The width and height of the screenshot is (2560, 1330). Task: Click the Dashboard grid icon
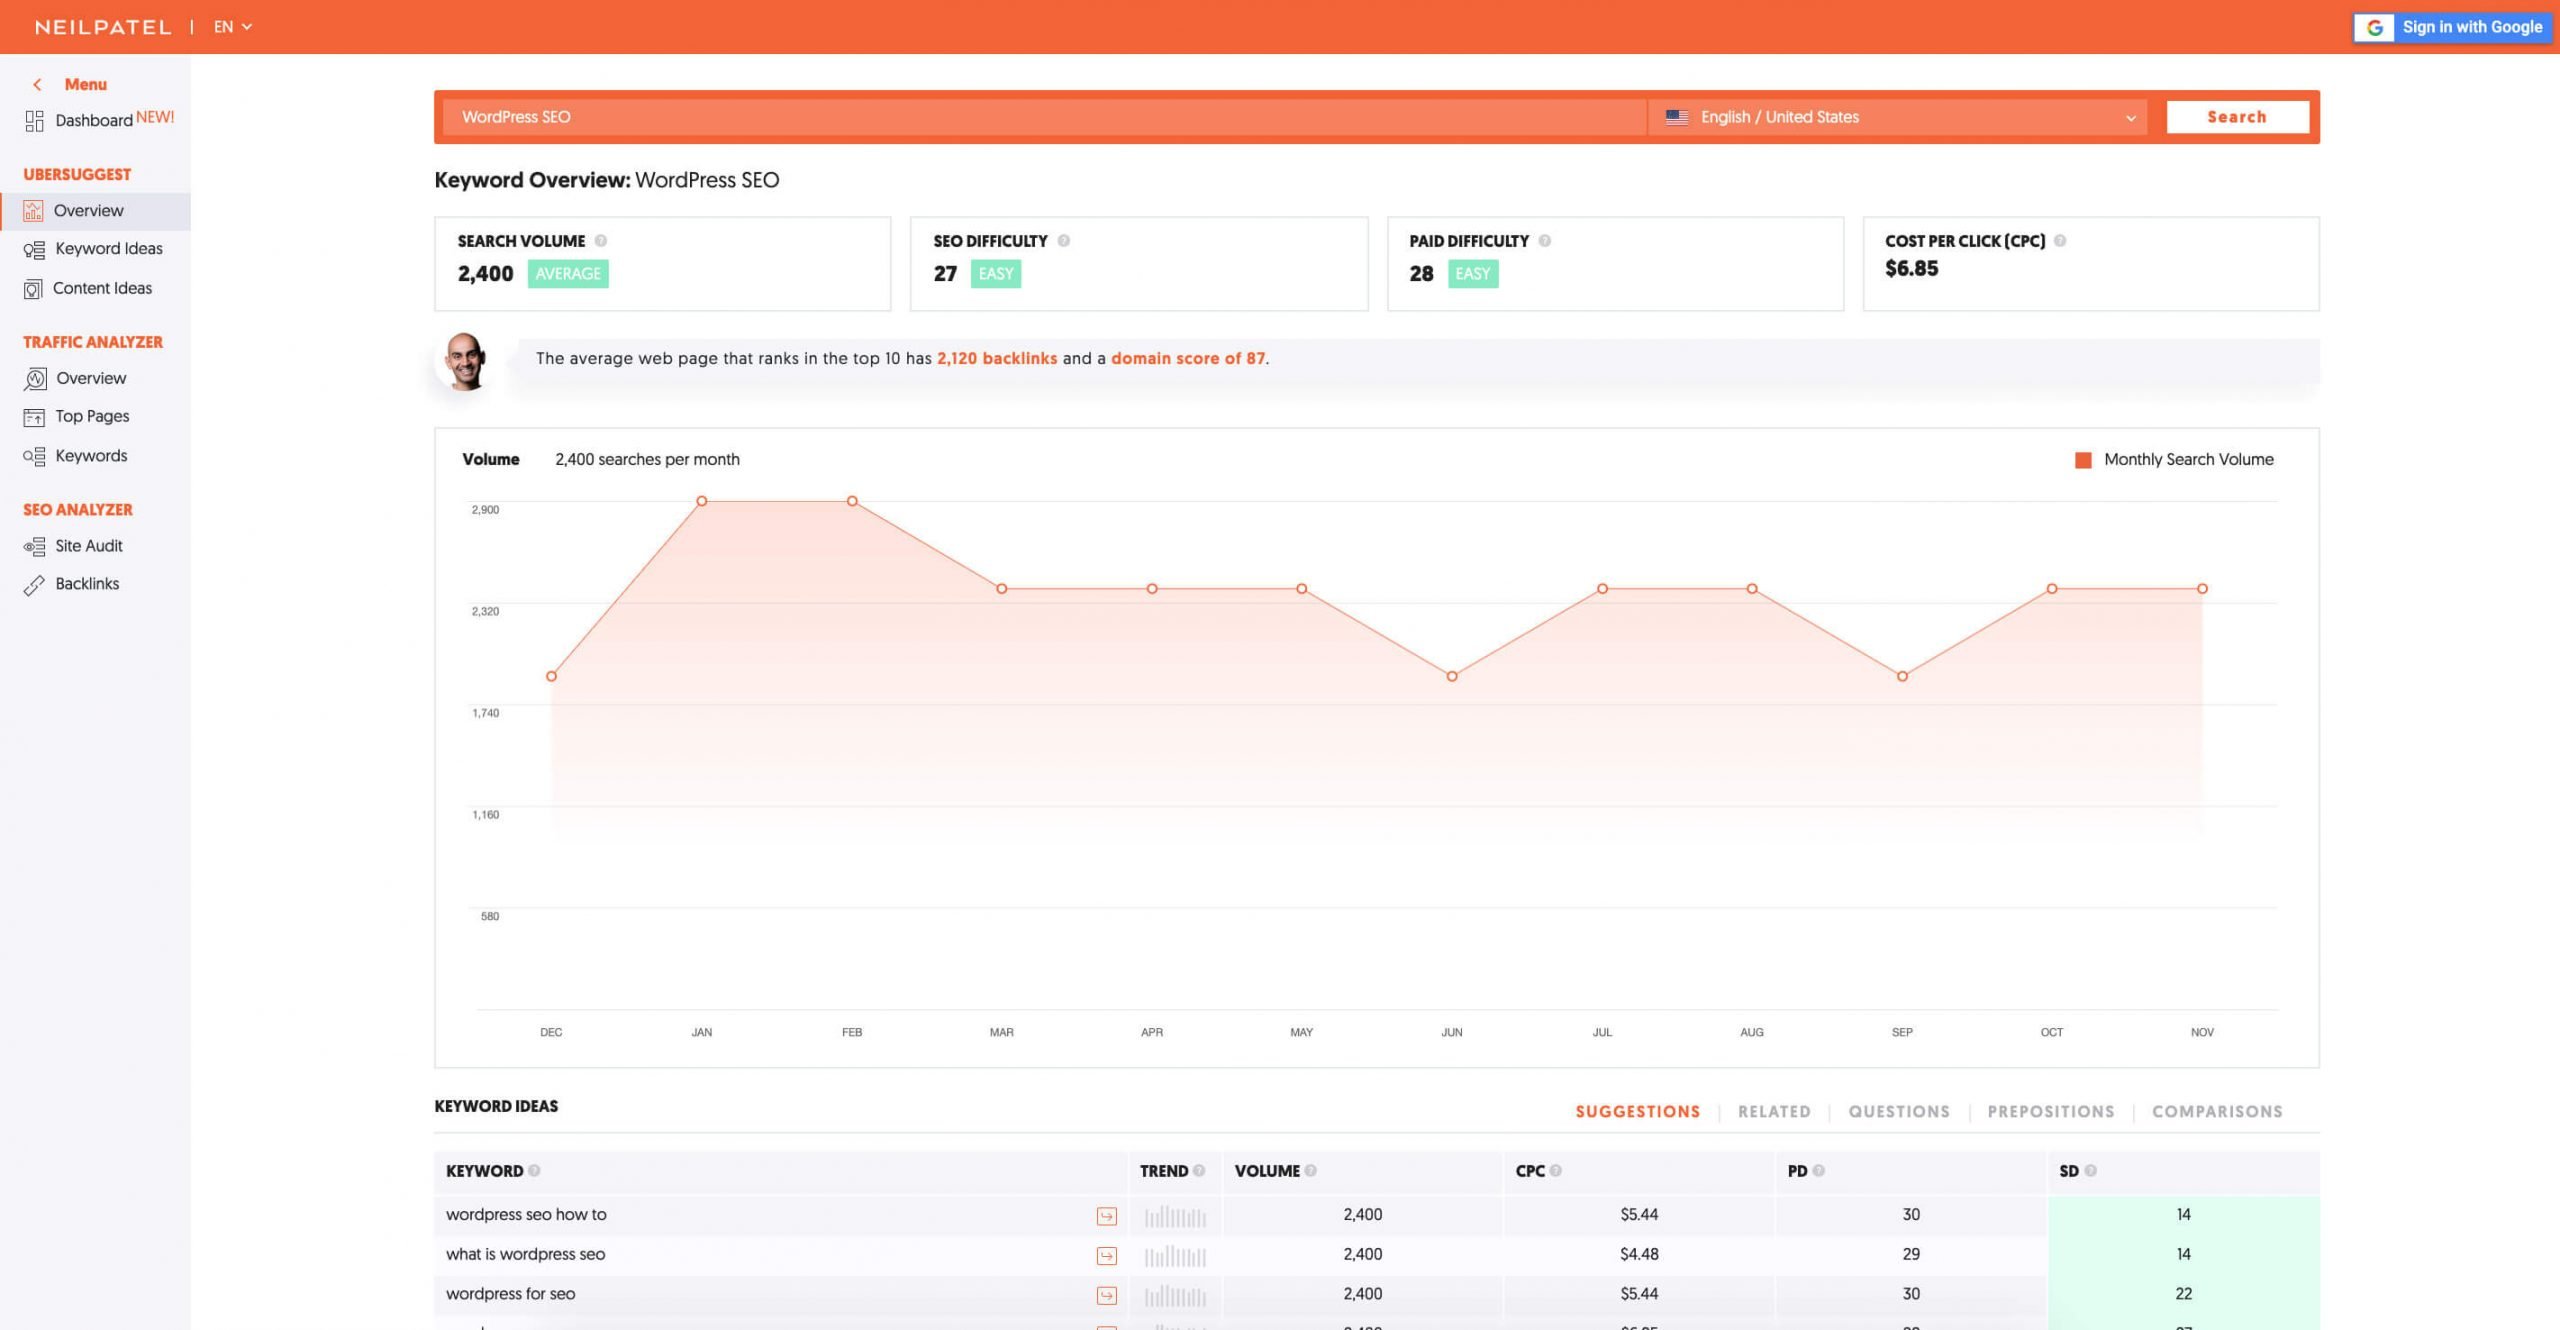tap(34, 121)
